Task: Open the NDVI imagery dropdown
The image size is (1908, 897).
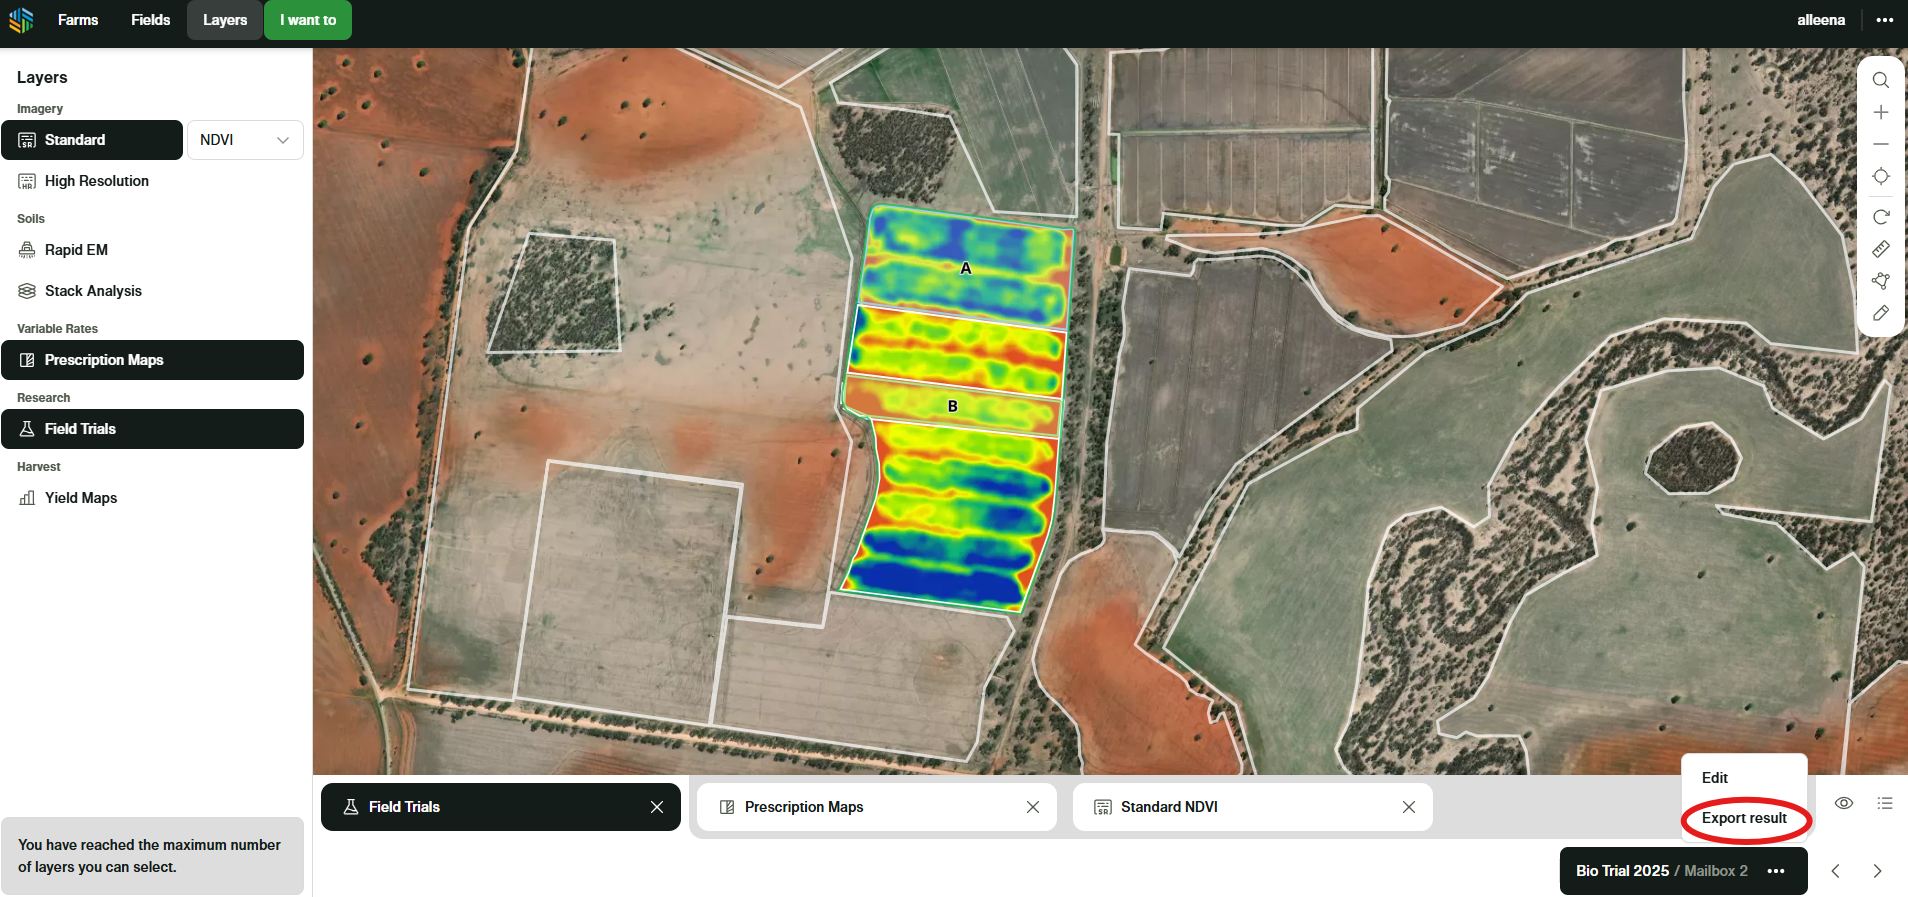Action: (245, 140)
